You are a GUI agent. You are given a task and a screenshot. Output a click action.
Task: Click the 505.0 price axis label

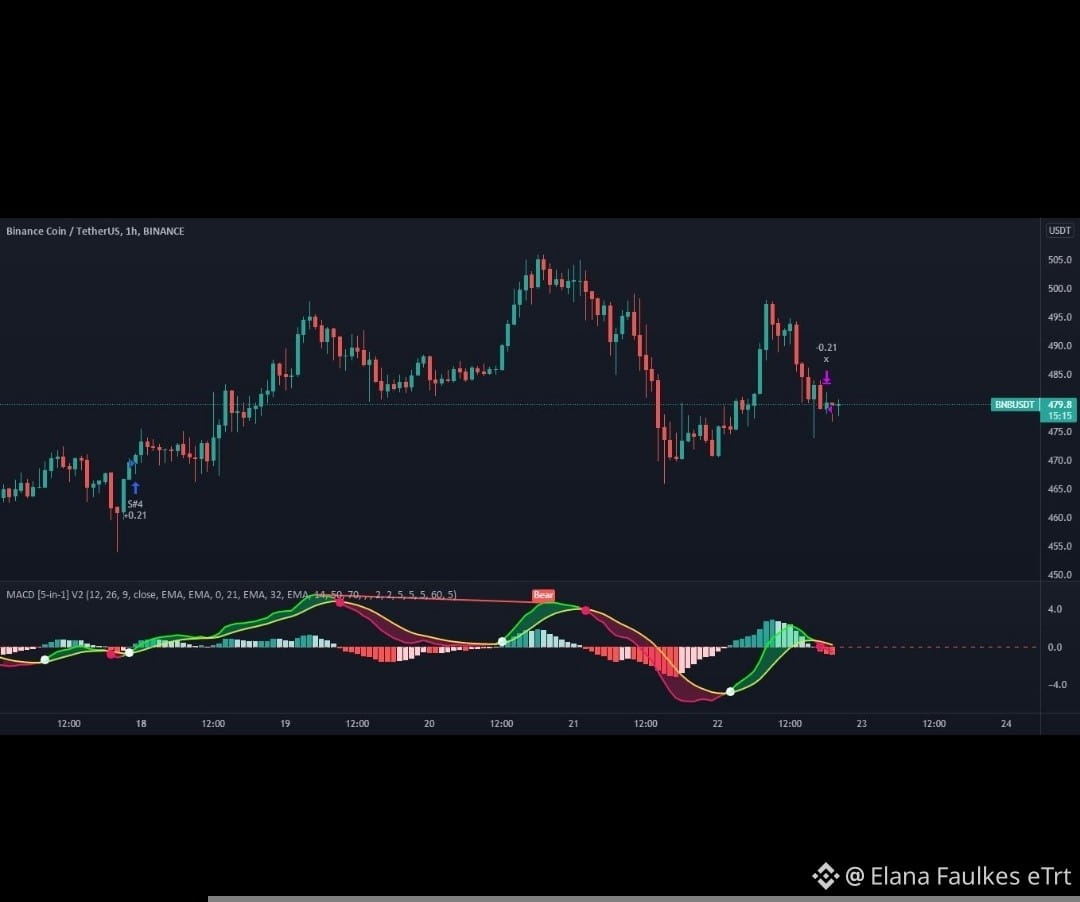pyautogui.click(x=1059, y=260)
